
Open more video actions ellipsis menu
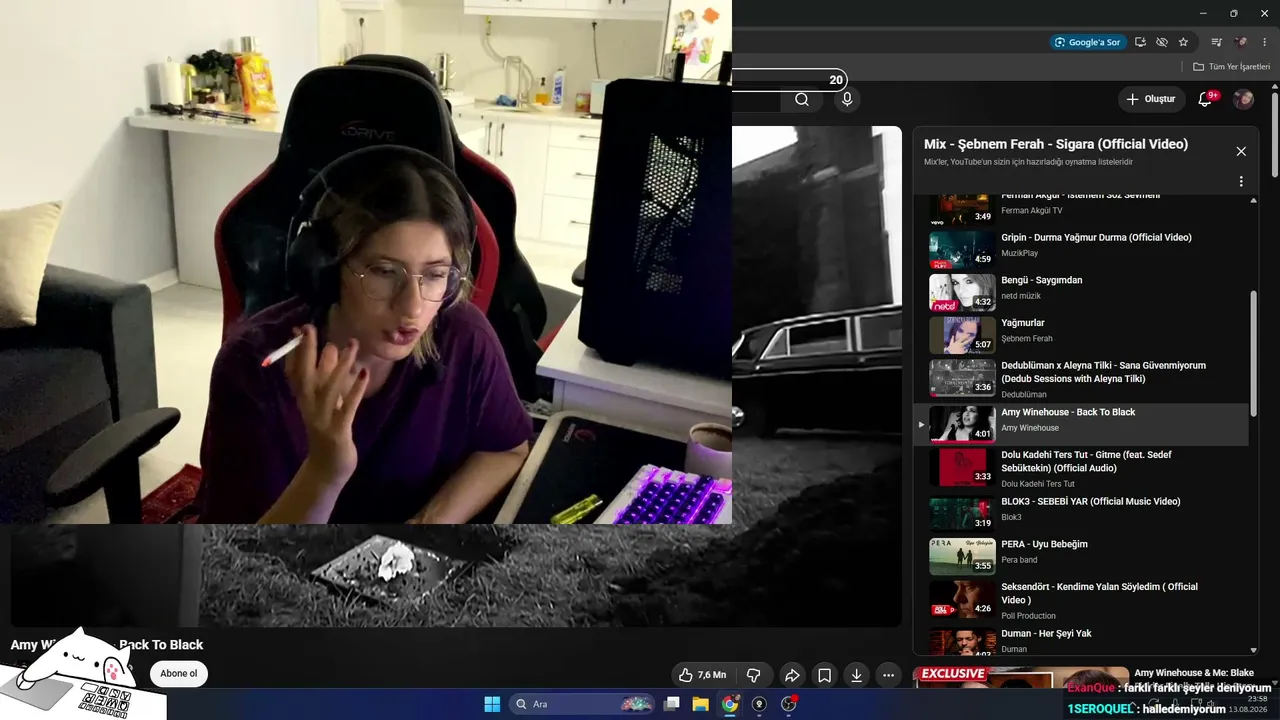click(888, 675)
